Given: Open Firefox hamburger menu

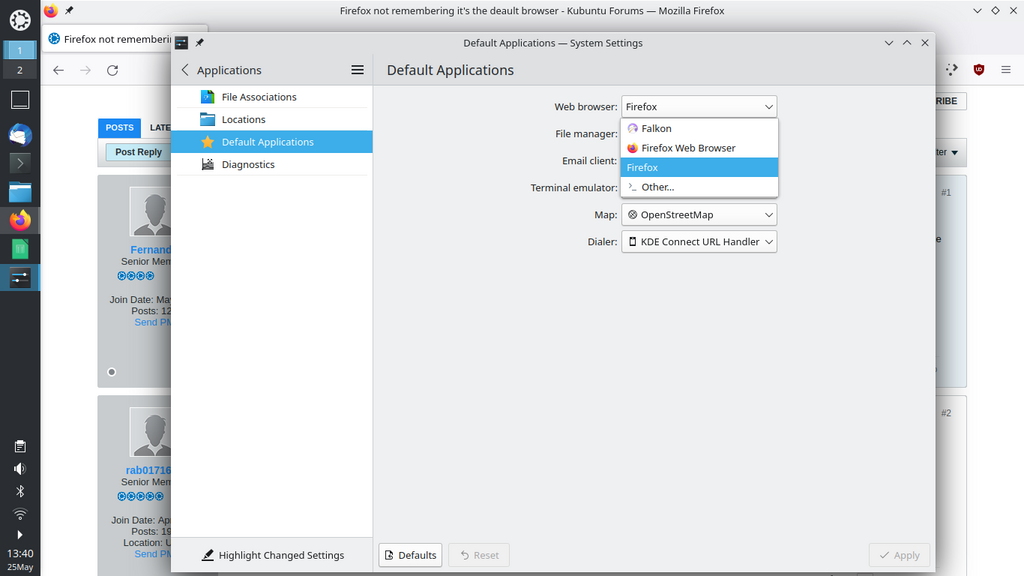Looking at the screenshot, I should (1005, 70).
